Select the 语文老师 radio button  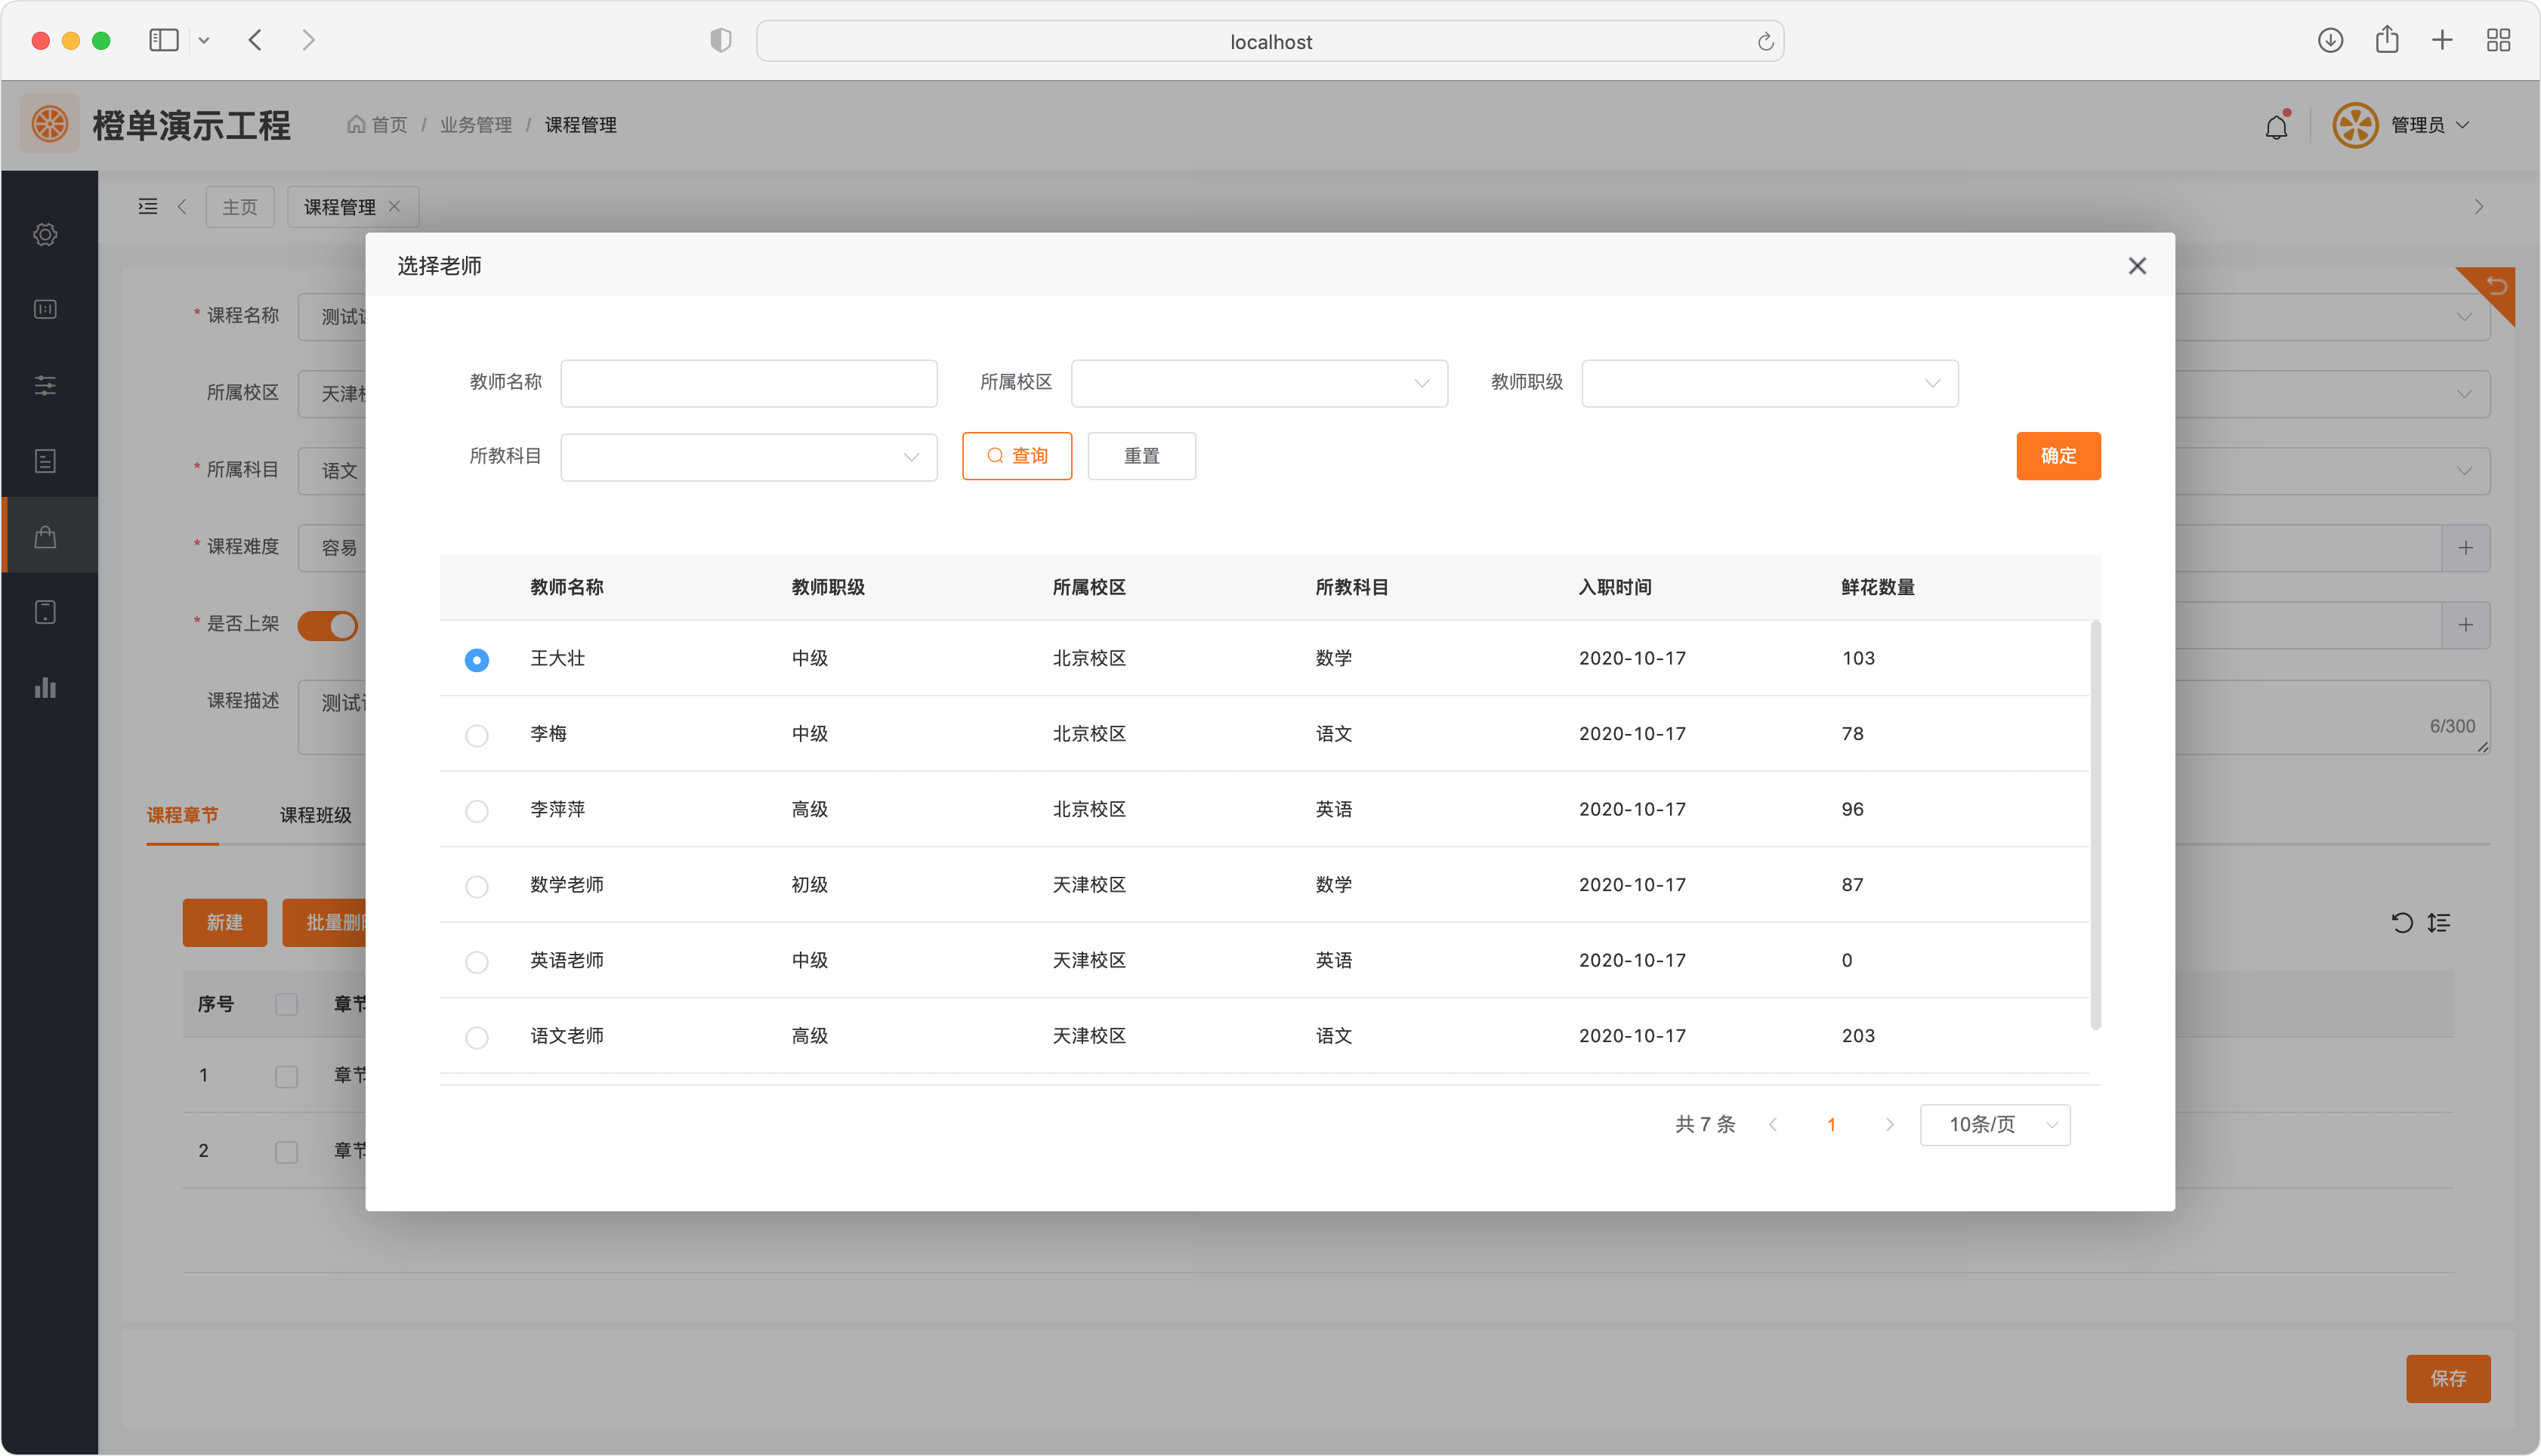coord(477,1037)
